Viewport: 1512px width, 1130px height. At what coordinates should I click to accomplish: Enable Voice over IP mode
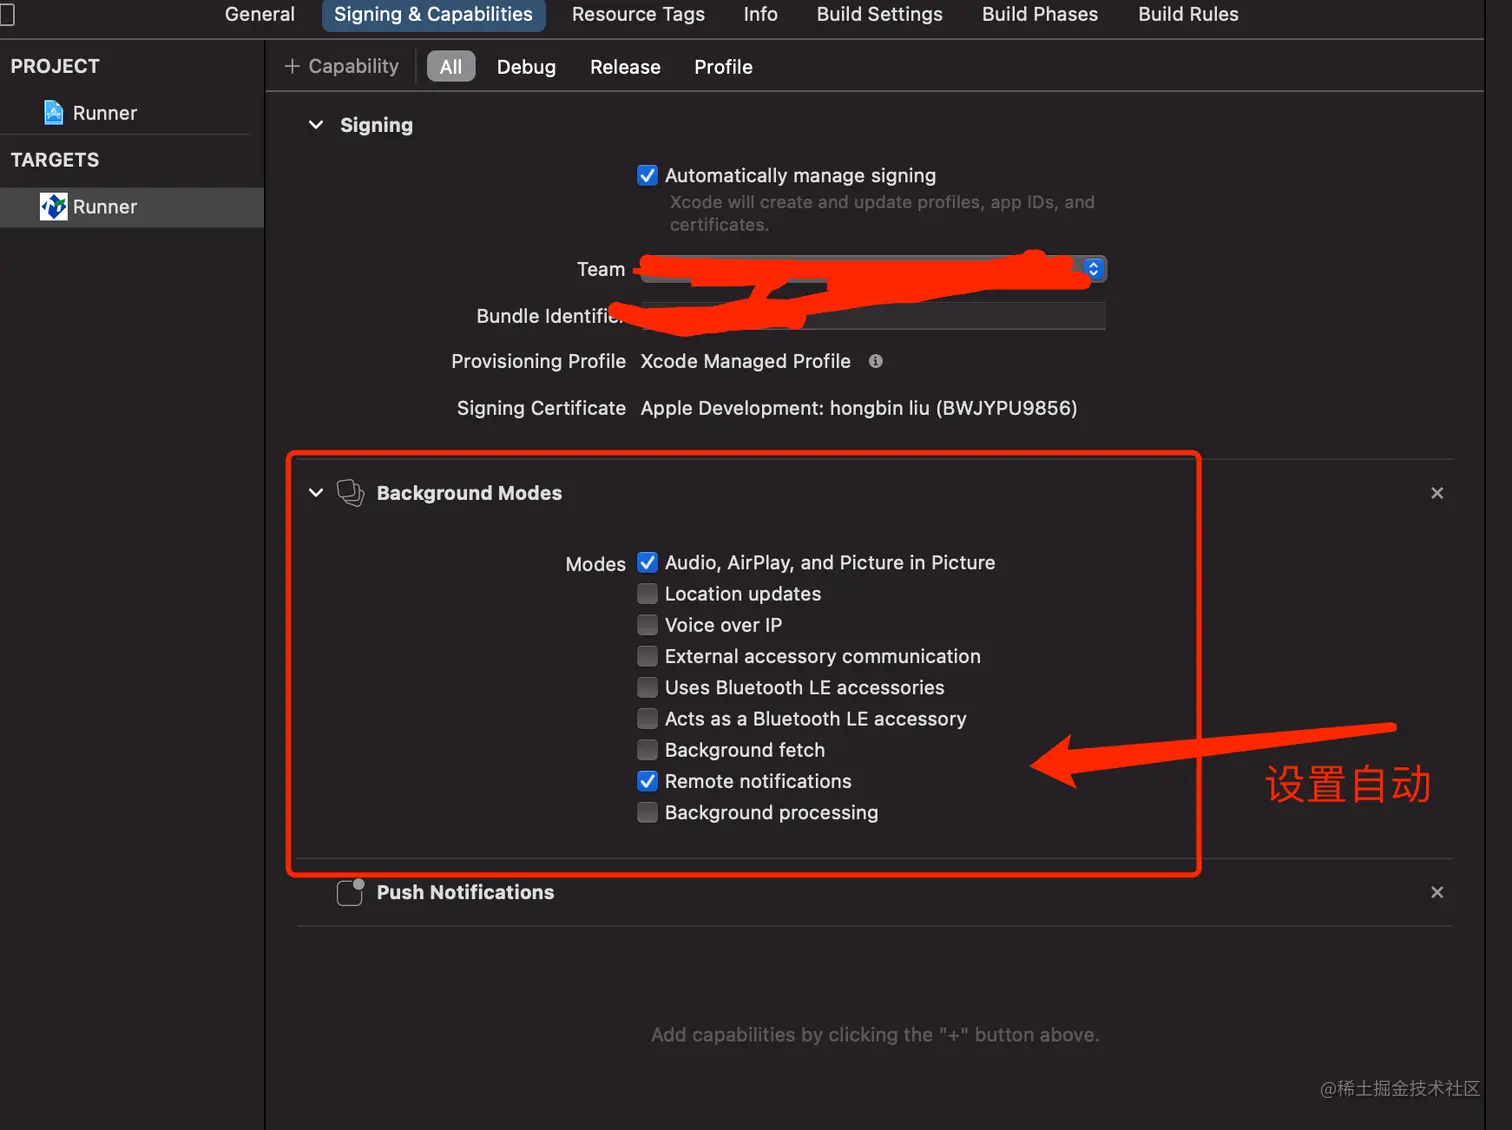pyautogui.click(x=648, y=625)
